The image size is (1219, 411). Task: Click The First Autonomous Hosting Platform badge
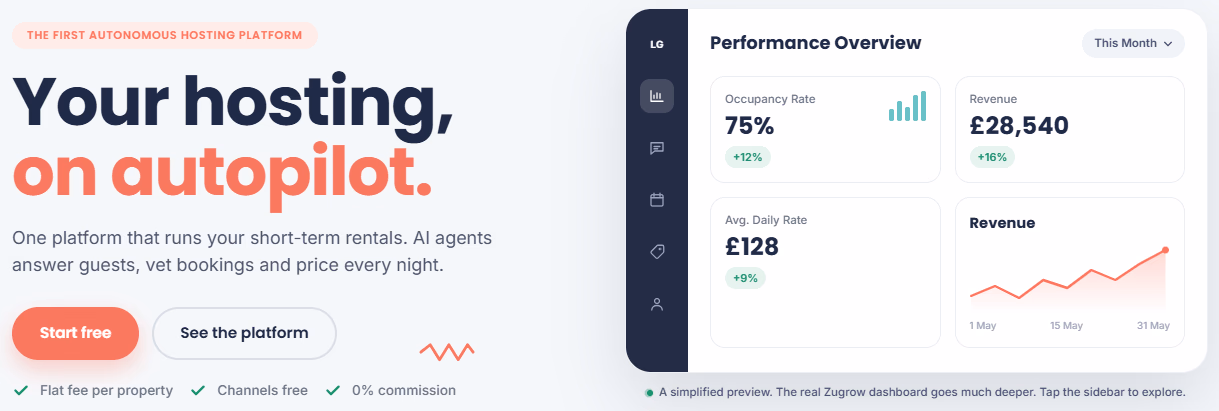[x=165, y=36]
